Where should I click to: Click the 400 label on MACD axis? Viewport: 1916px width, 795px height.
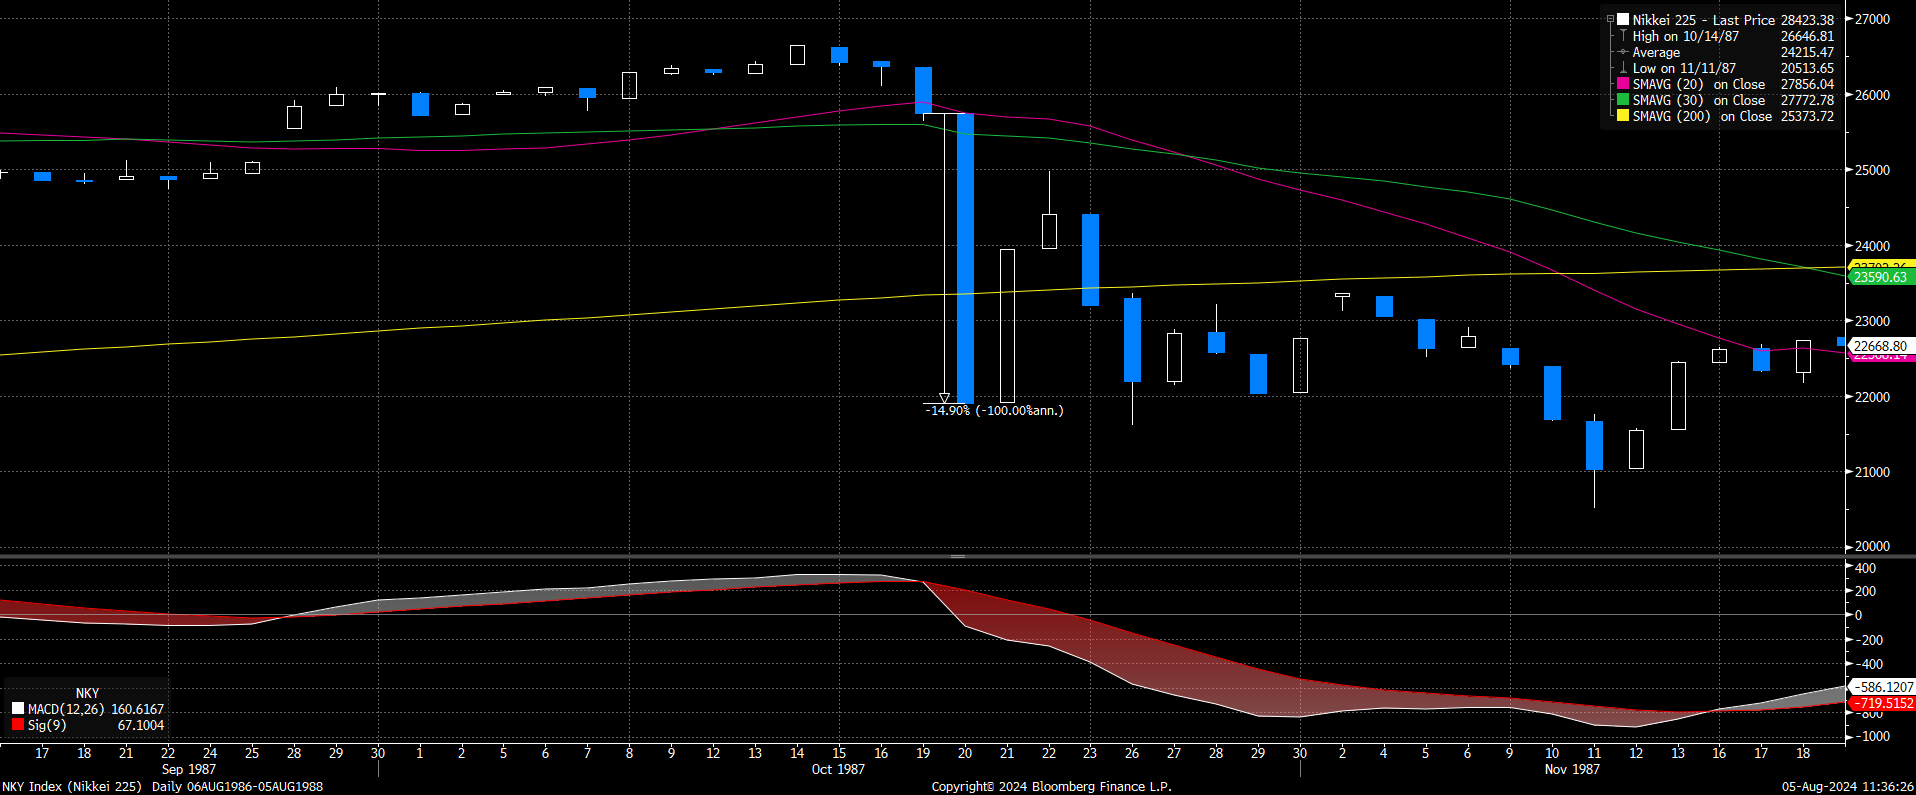1865,568
